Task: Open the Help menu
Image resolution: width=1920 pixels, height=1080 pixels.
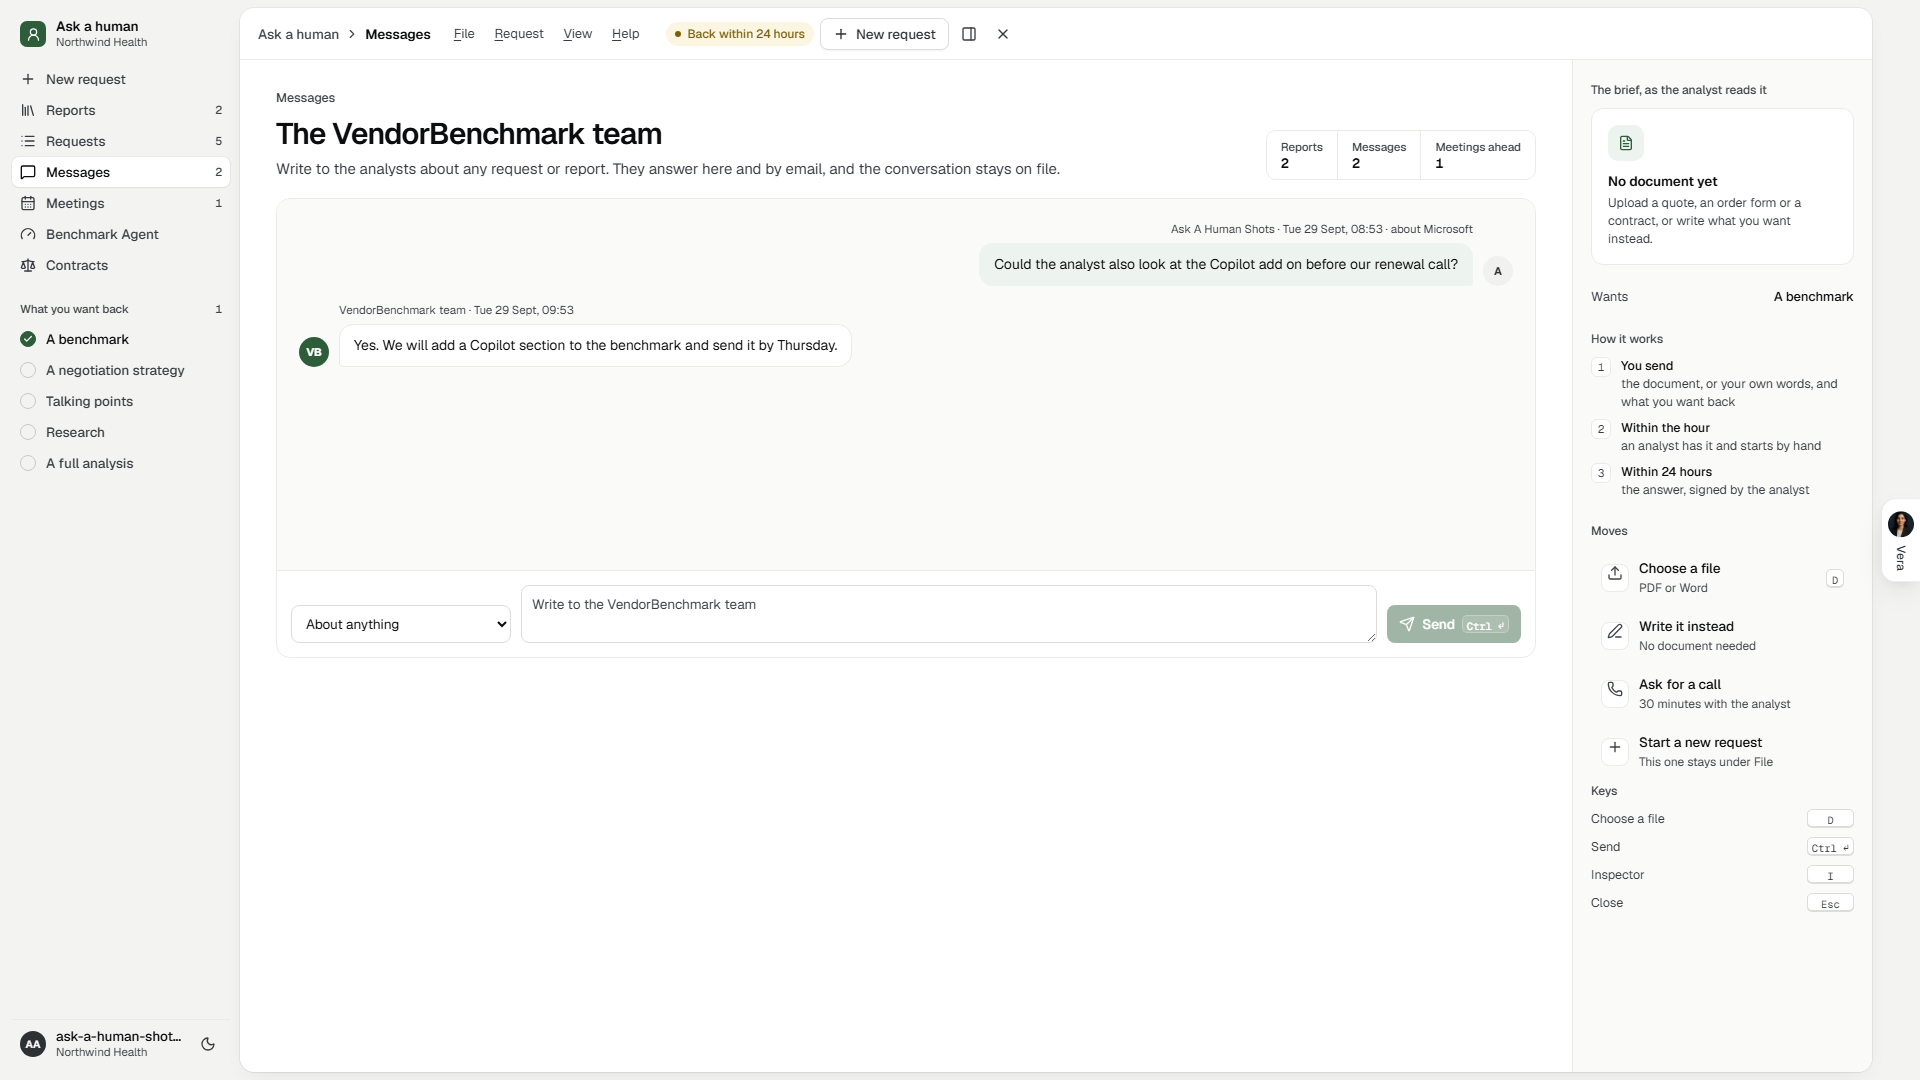Action: pyautogui.click(x=625, y=34)
